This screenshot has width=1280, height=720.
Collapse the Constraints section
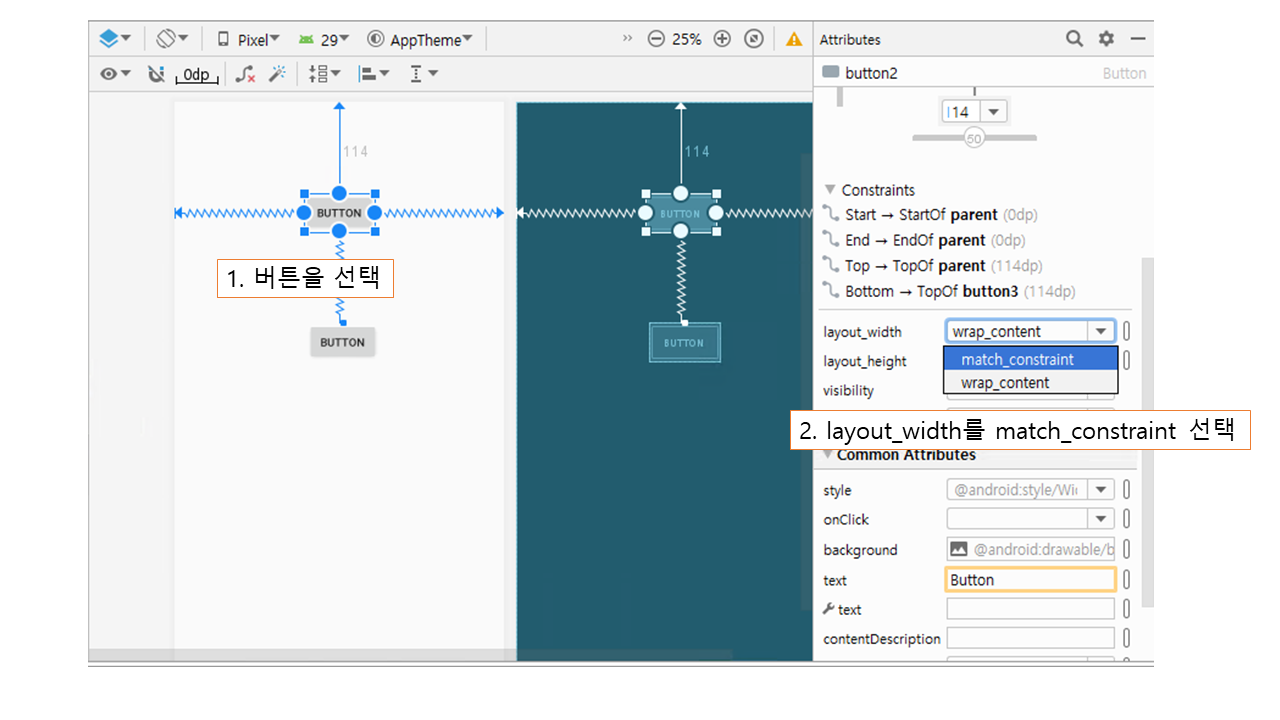pyautogui.click(x=830, y=190)
